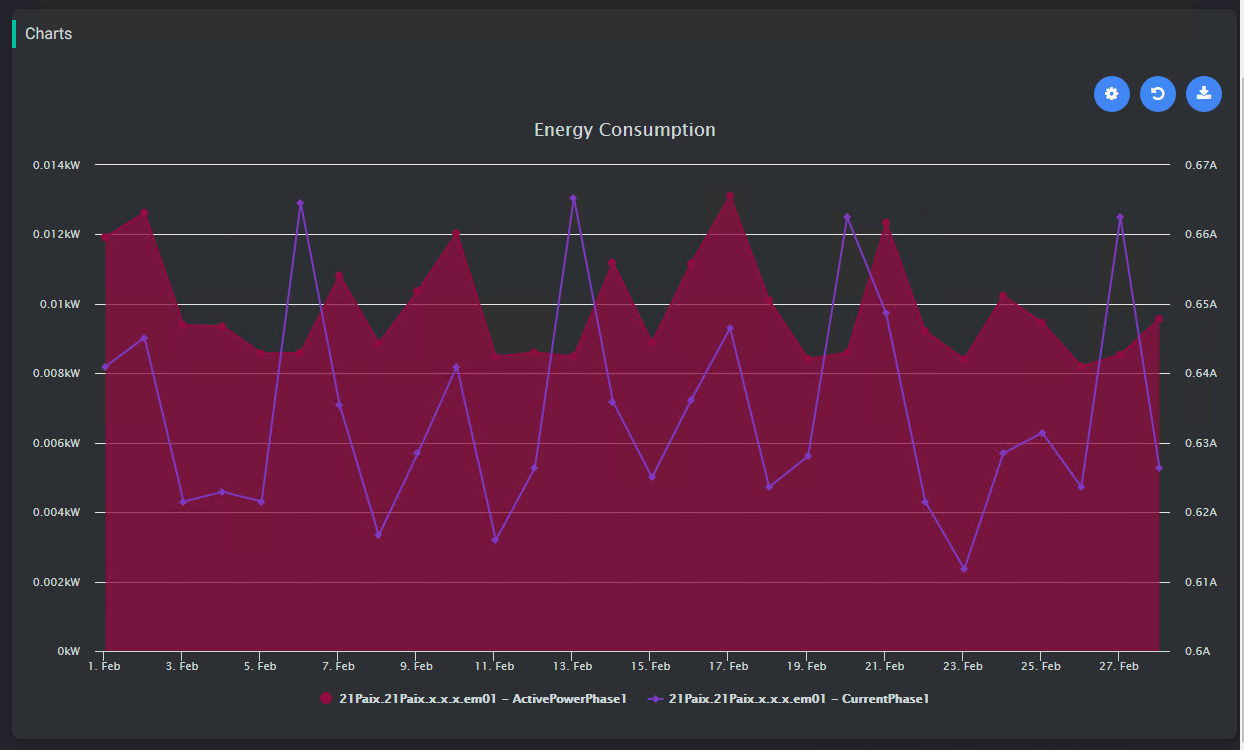Select ActivePowerPhase1 point on 21 Feb
The height and width of the screenshot is (750, 1244).
coord(886,223)
